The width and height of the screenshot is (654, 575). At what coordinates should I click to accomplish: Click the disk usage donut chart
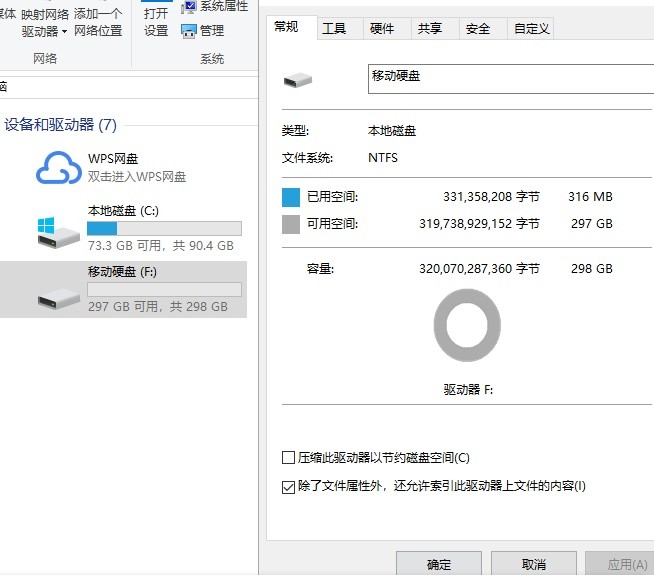click(467, 325)
